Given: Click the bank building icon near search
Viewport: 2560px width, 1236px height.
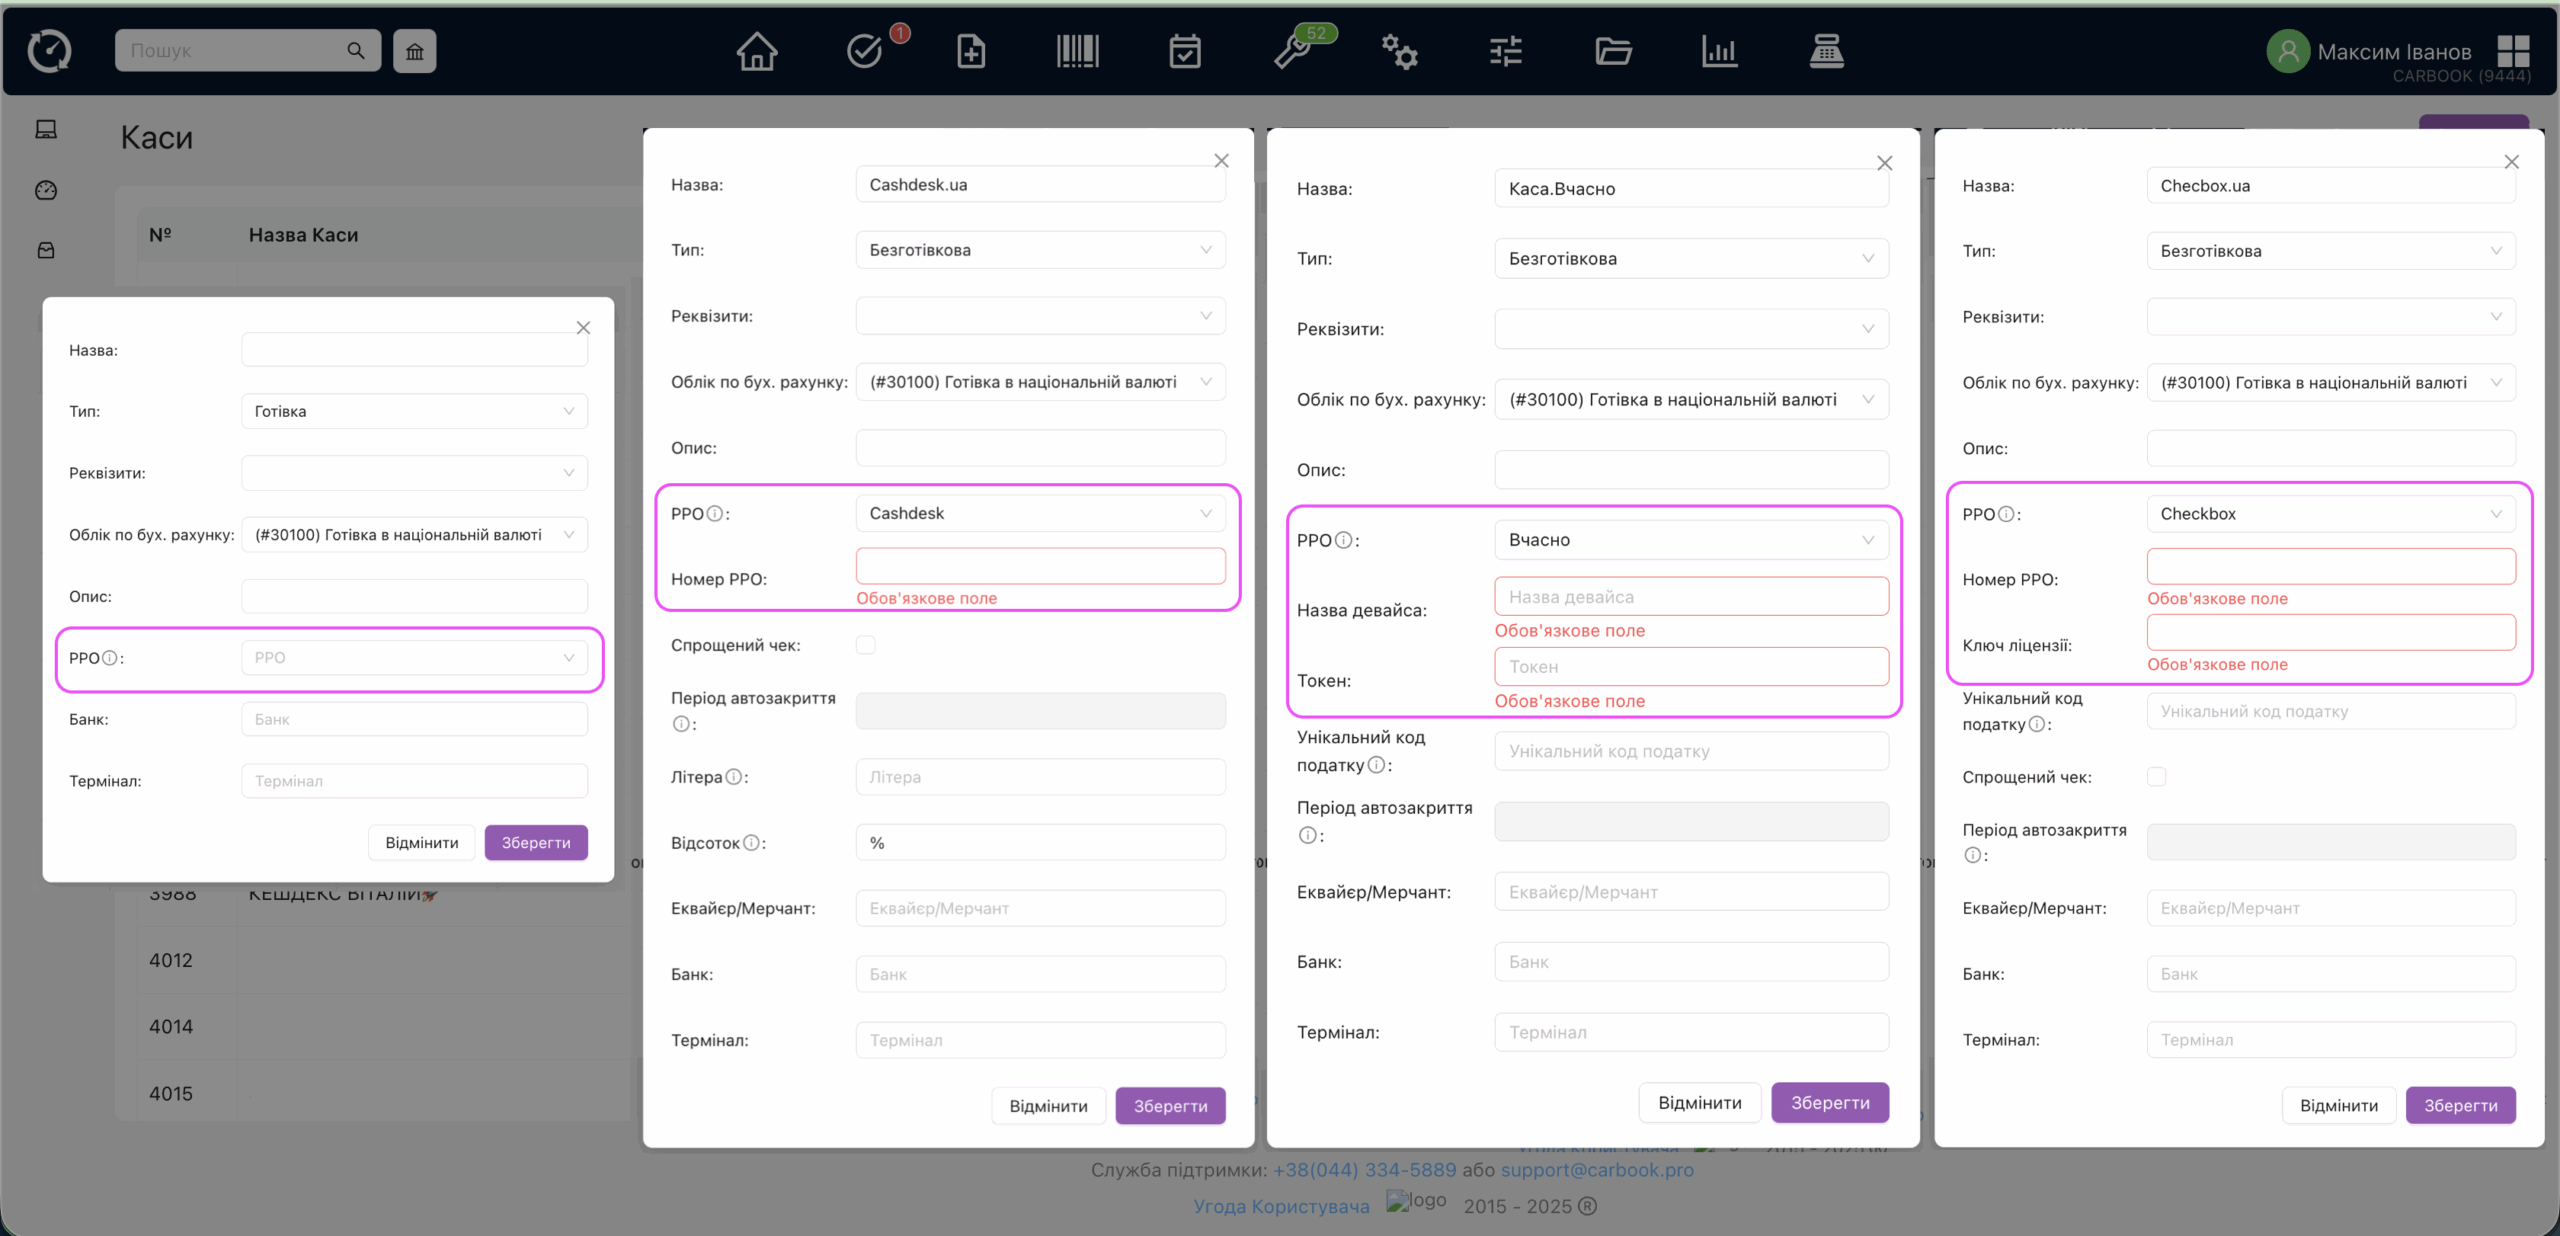Looking at the screenshot, I should click(x=414, y=51).
